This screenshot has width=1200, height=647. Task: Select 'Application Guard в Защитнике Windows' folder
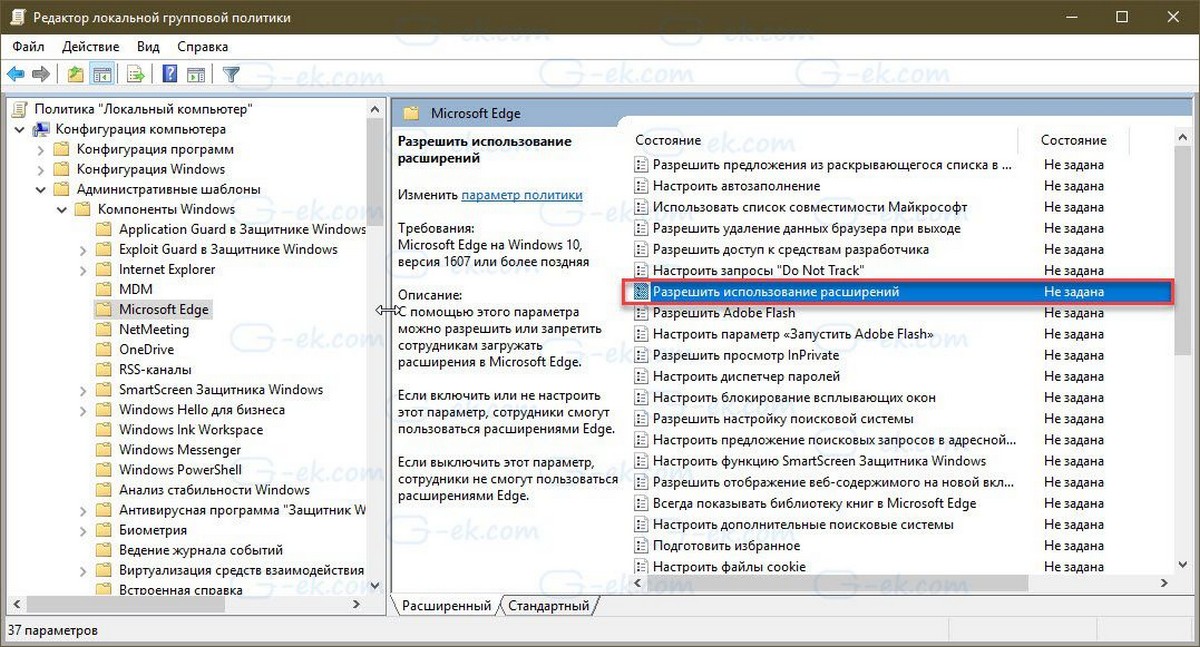pos(242,229)
